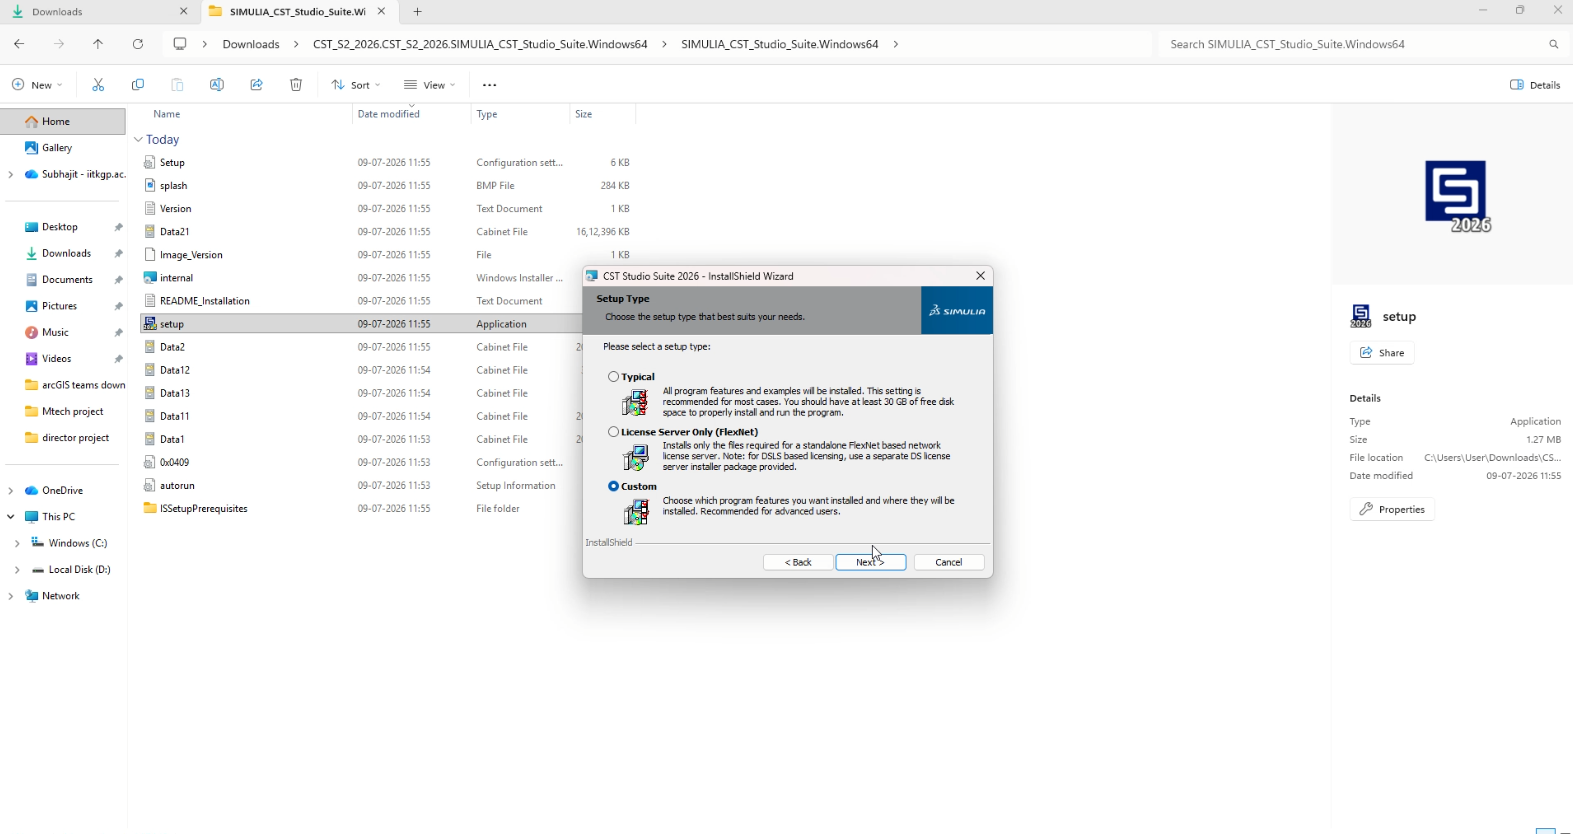
Task: Expand the Windows (C:) drive node
Action: [x=17, y=543]
